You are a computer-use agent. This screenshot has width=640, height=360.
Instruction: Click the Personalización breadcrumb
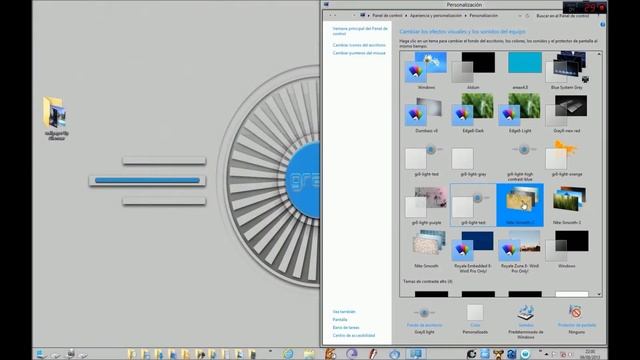[483, 16]
